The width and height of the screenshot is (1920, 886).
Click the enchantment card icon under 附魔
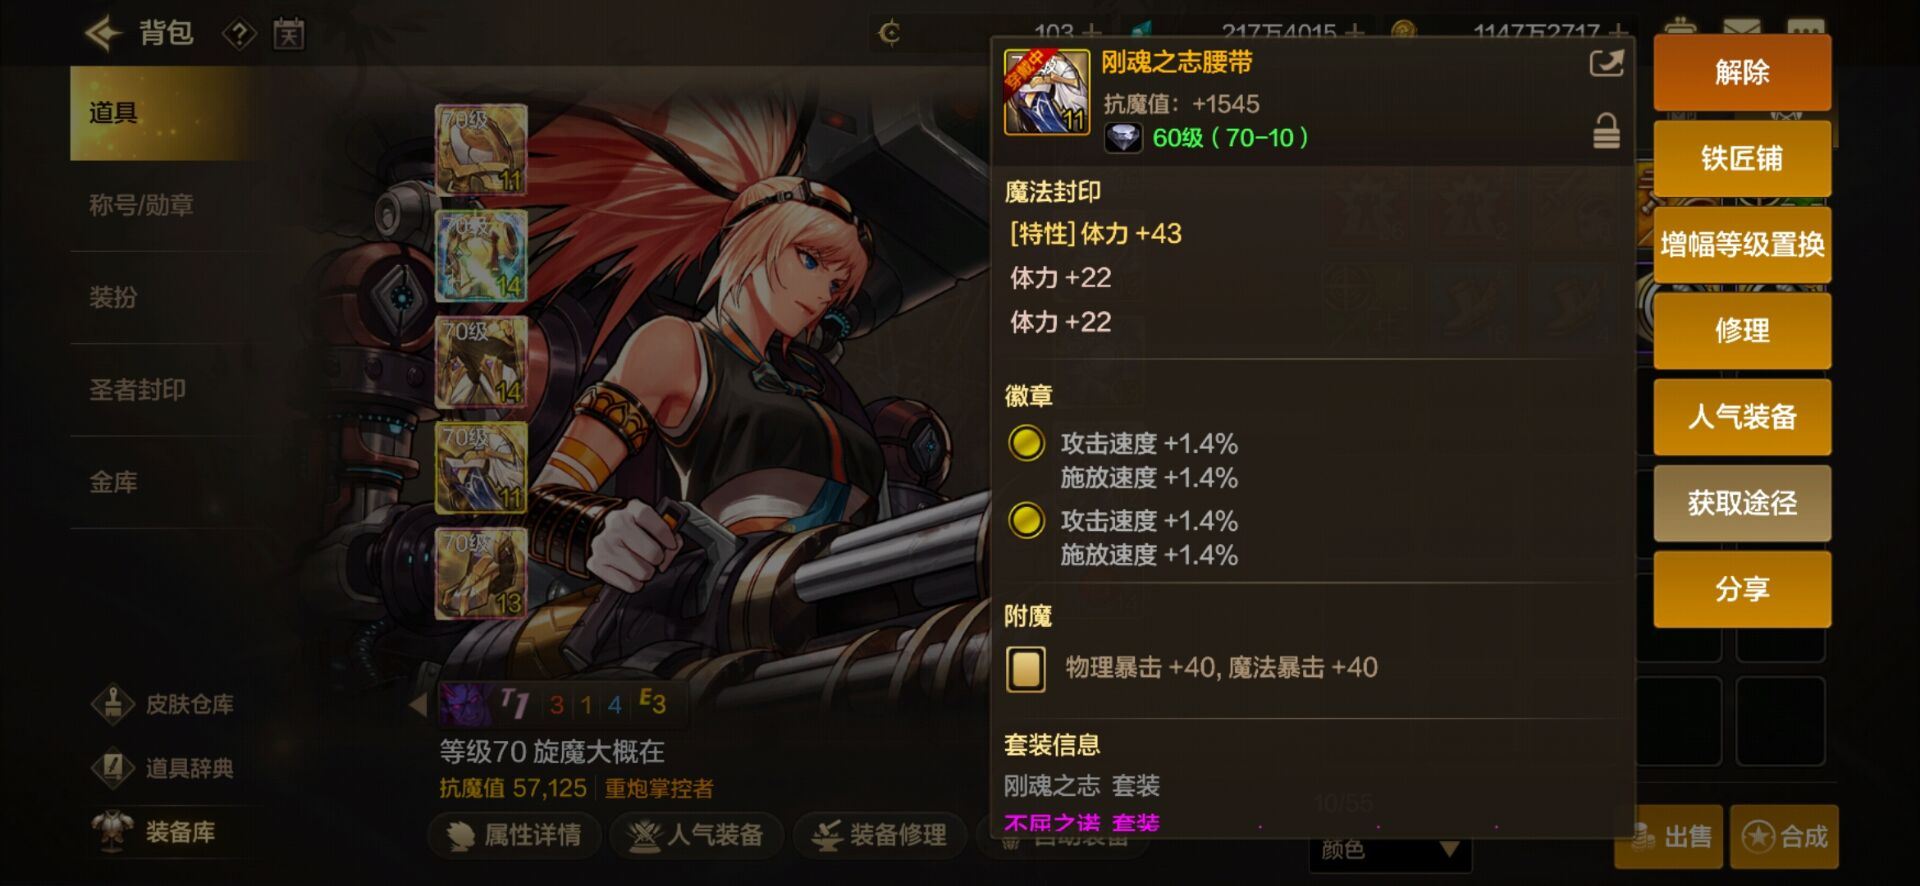tap(1026, 669)
